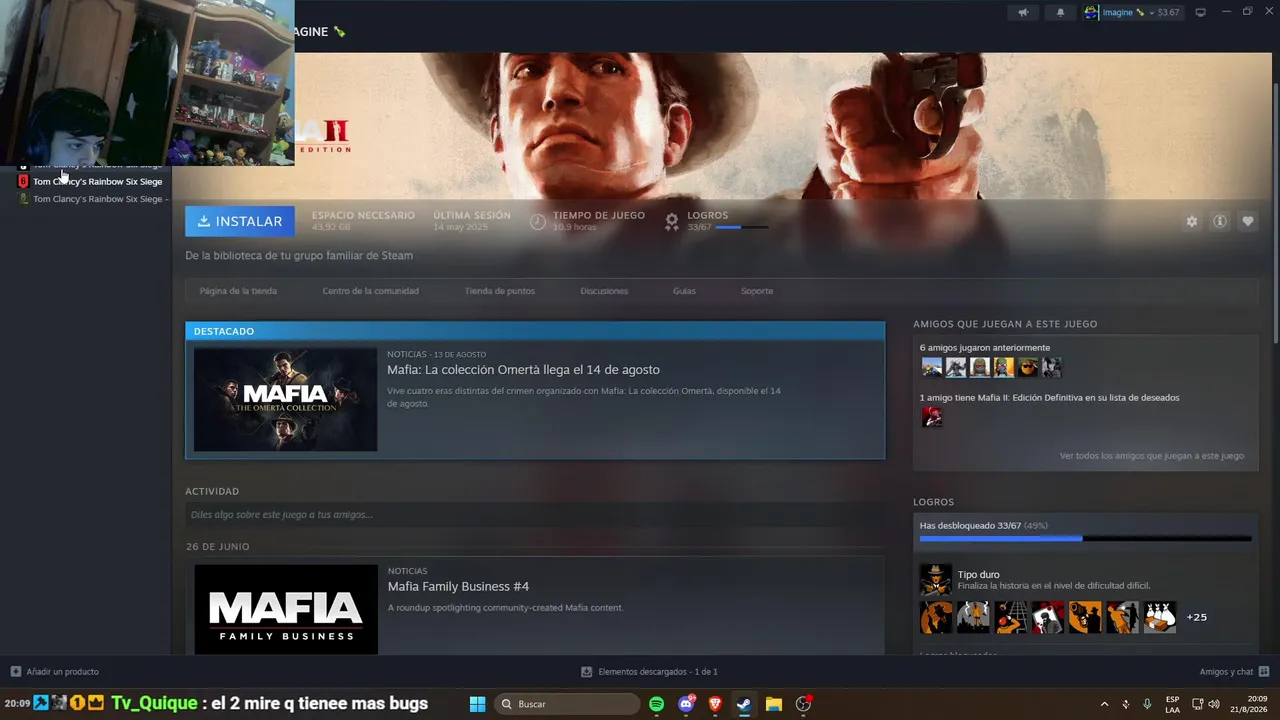Select the playing card achievement icon
The width and height of the screenshot is (1280, 720).
point(1047,617)
